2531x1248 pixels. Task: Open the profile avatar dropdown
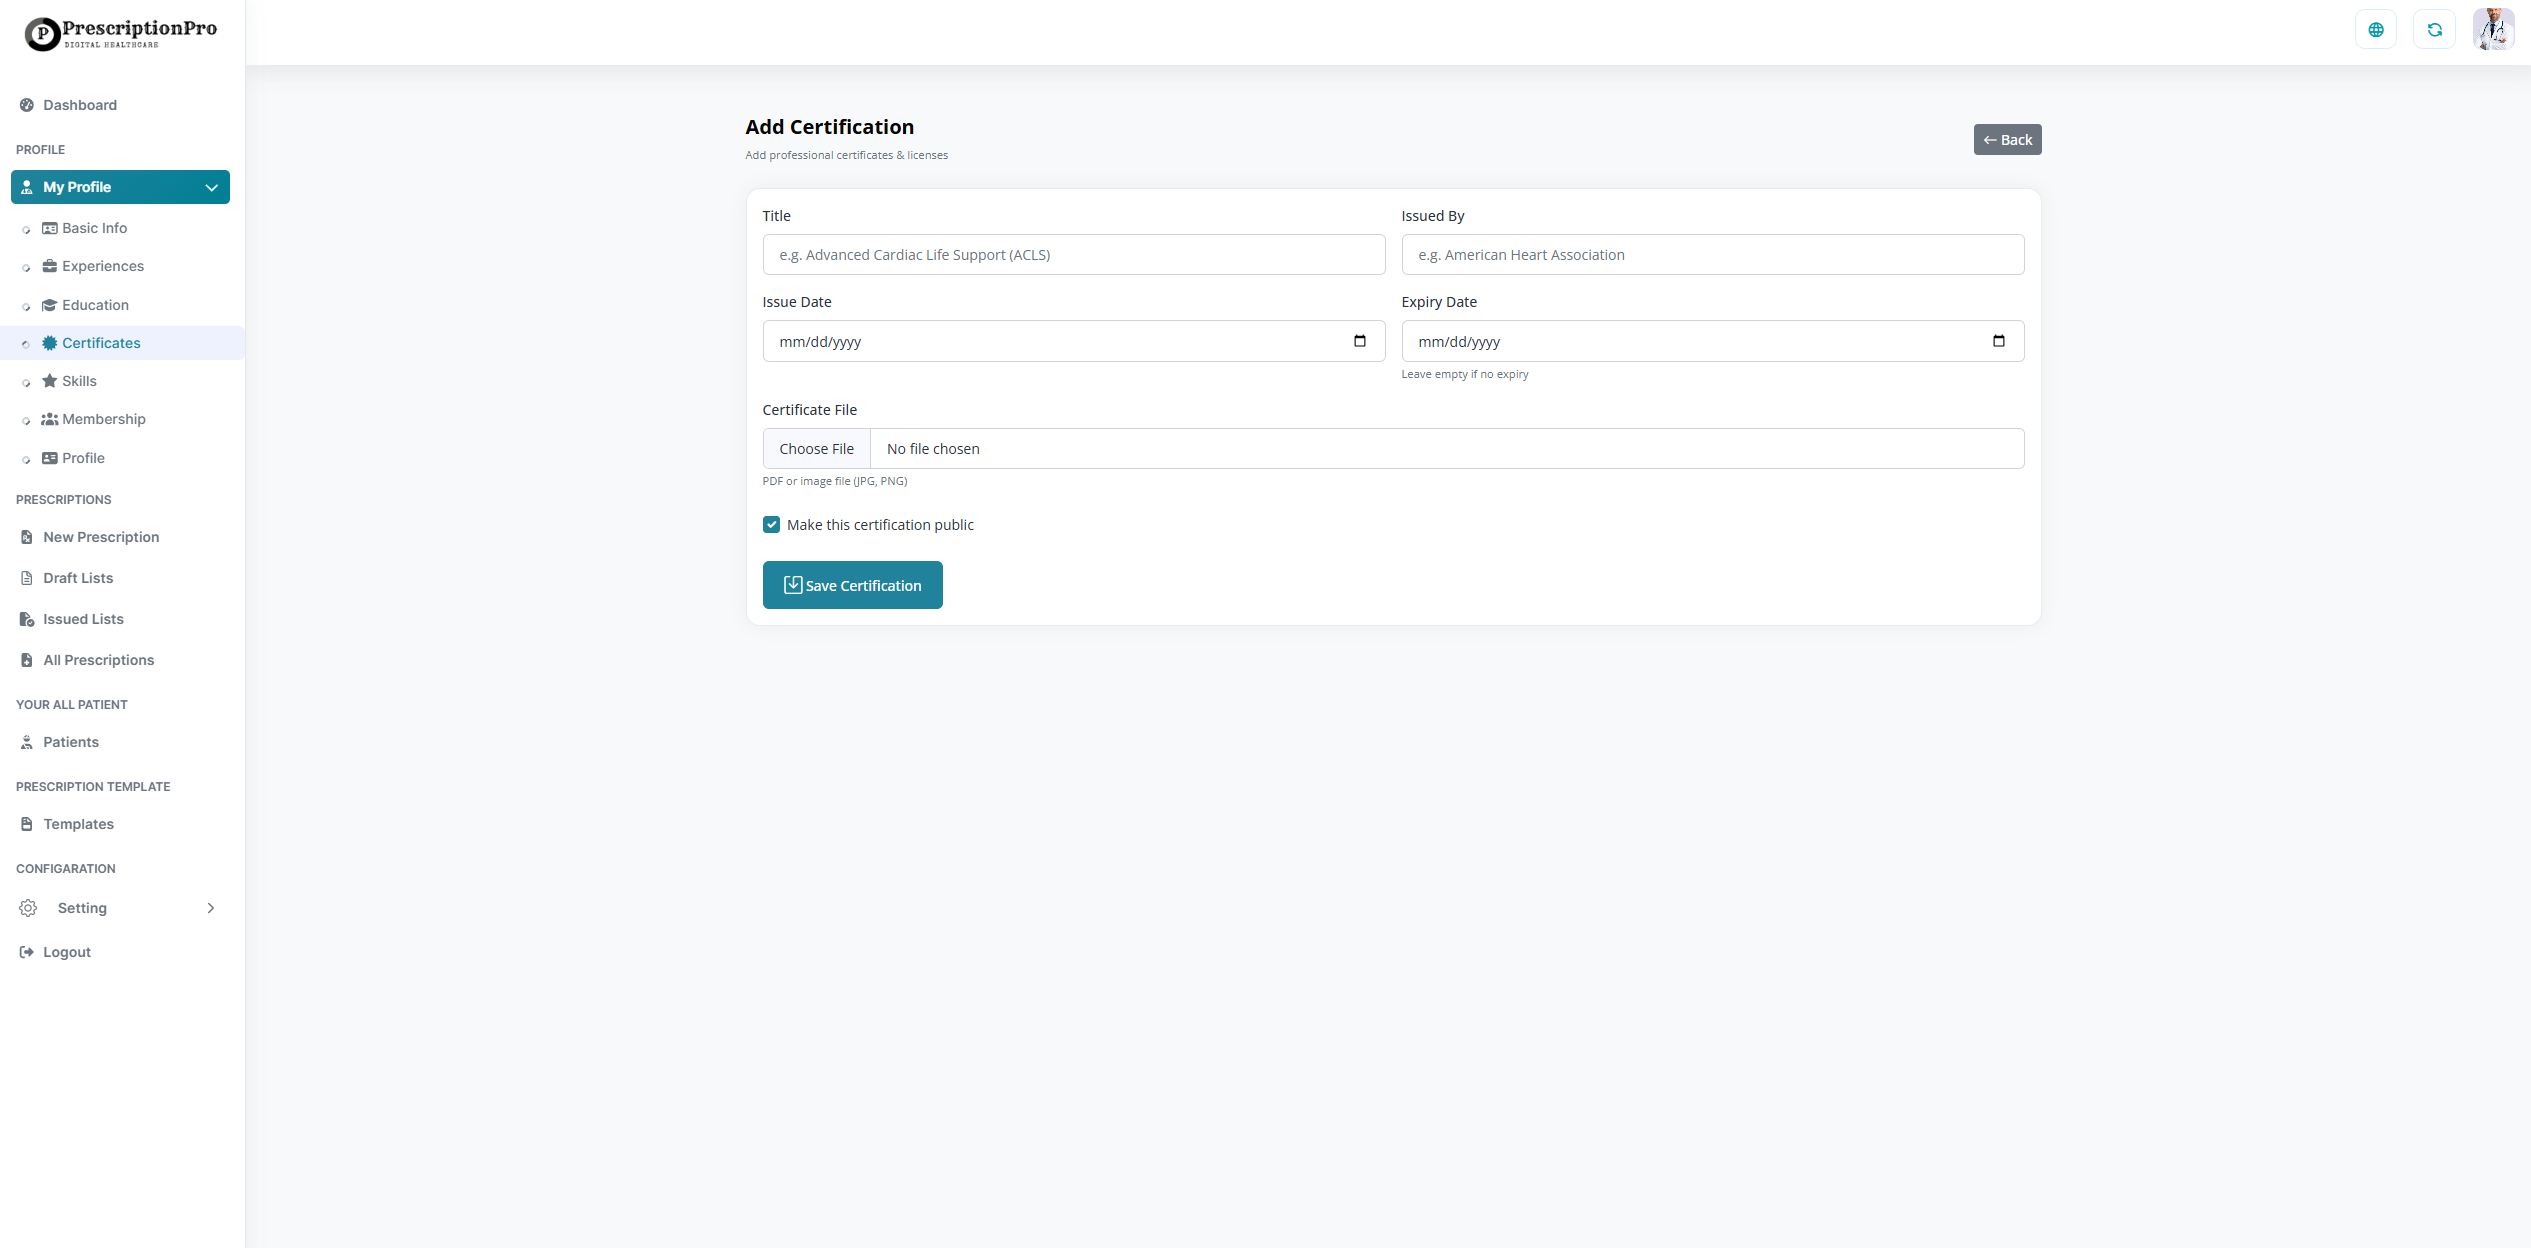[2494, 29]
